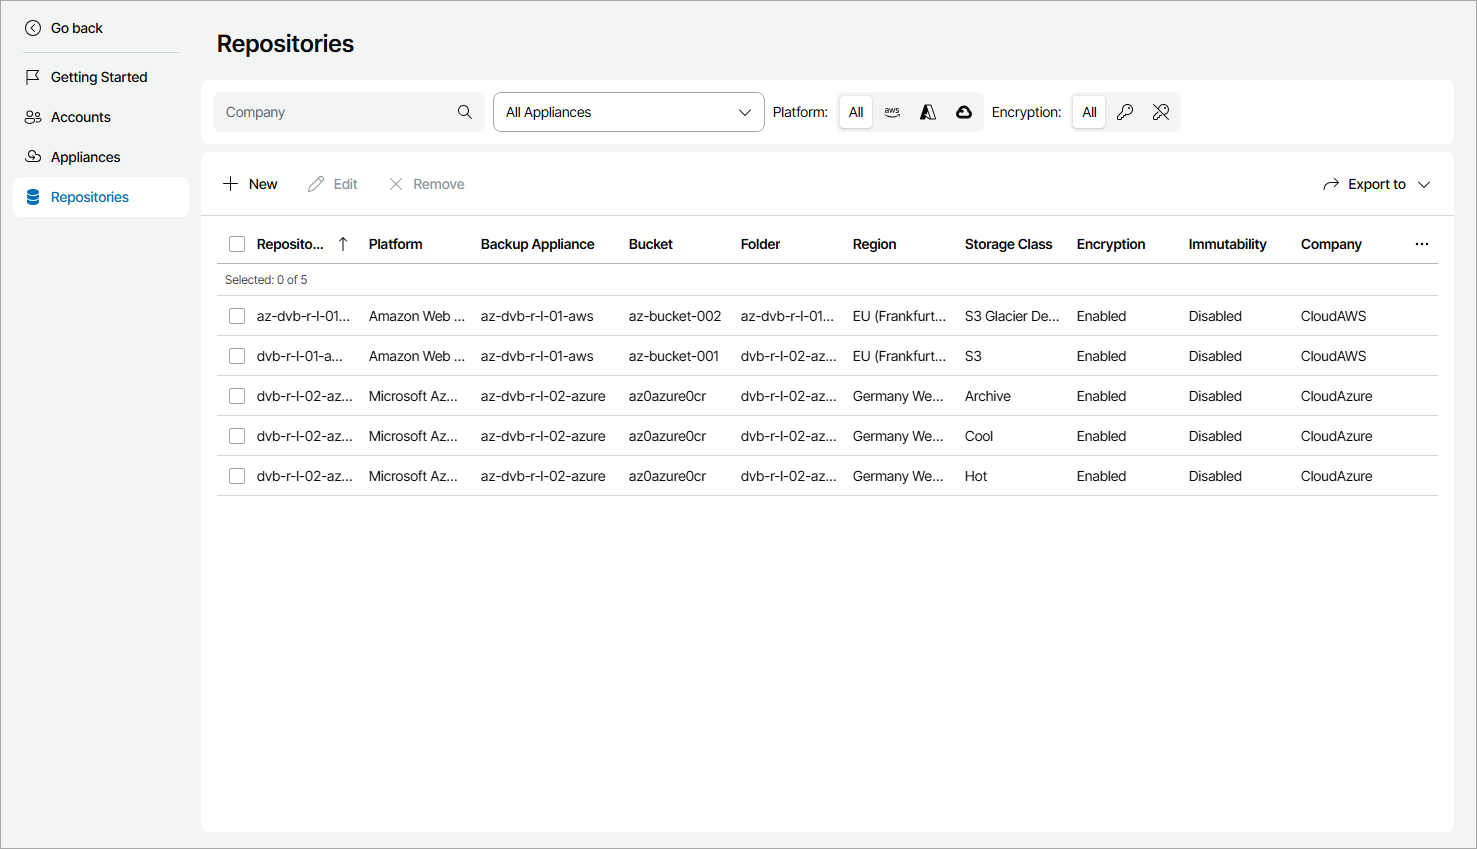Viewport: 1477px width, 849px height.
Task: Tick the select-all checkbox in the header
Action: (237, 244)
